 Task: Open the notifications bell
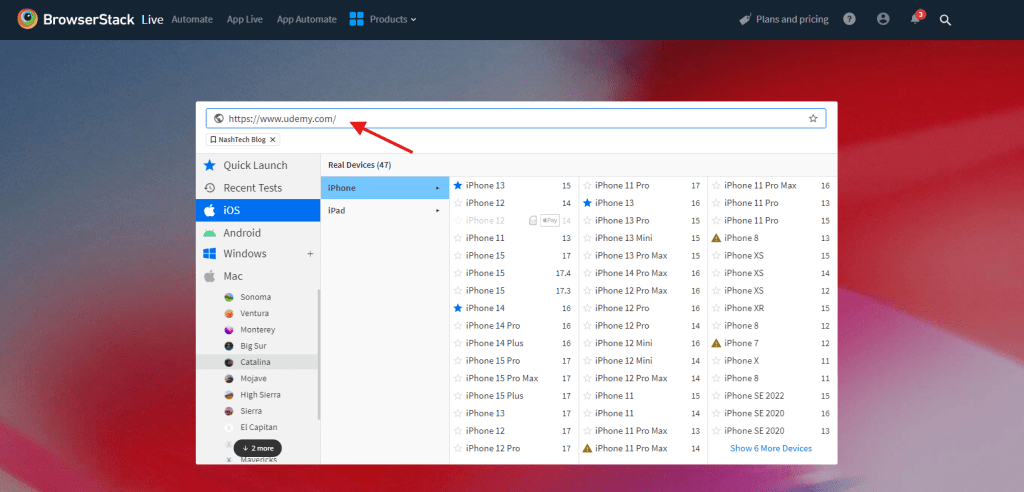[x=915, y=19]
